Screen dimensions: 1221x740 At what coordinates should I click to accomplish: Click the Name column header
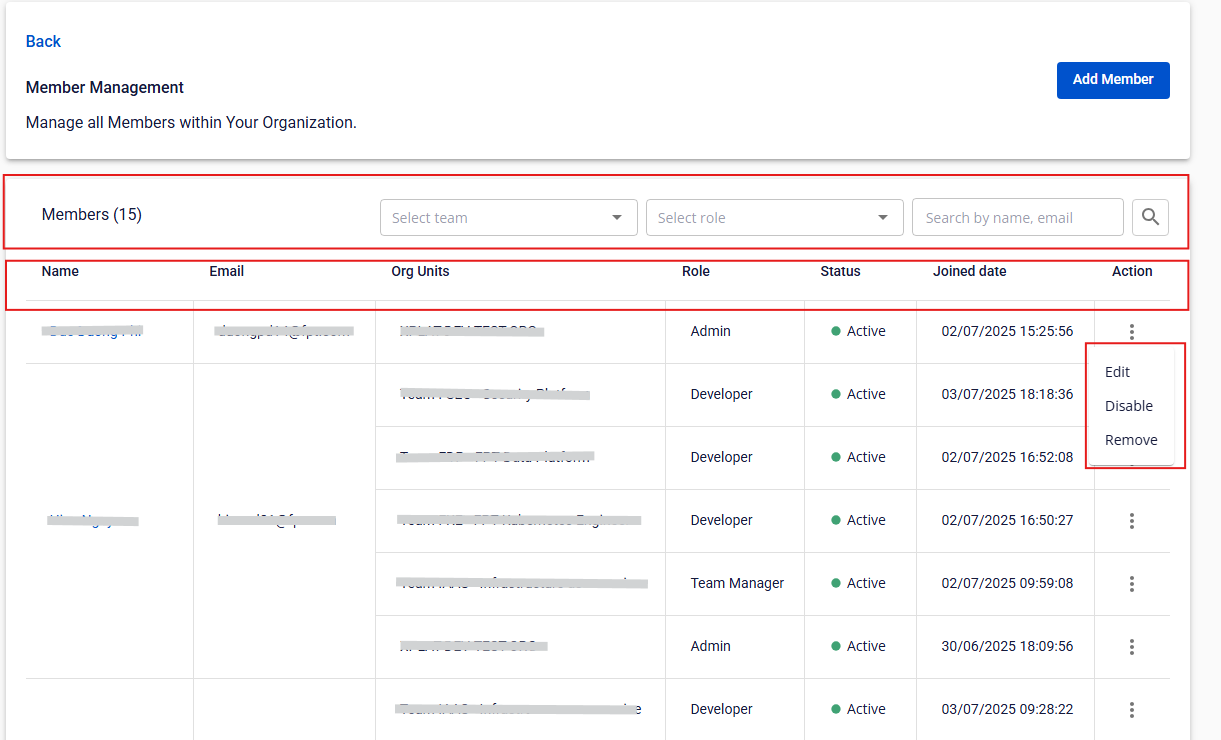[60, 271]
